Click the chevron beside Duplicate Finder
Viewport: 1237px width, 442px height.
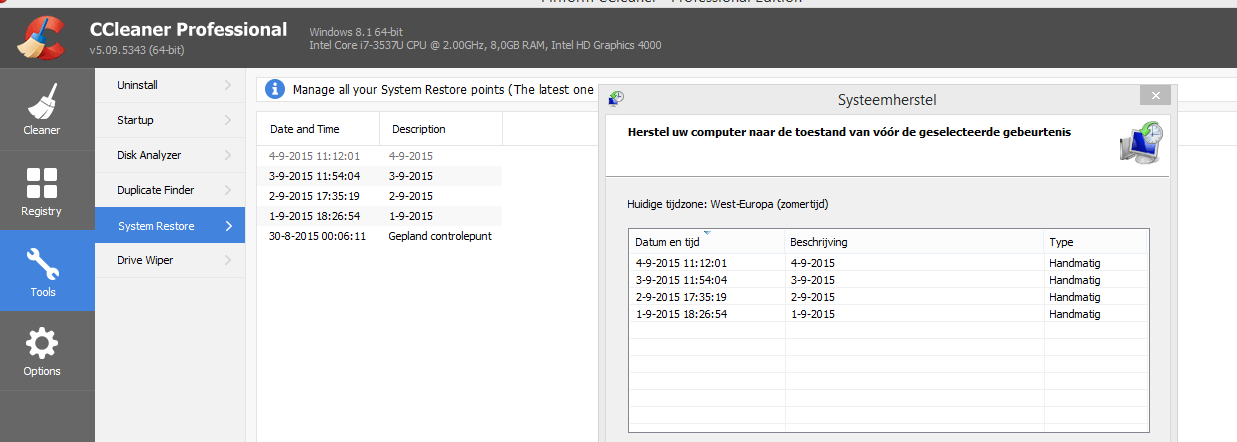click(x=228, y=190)
